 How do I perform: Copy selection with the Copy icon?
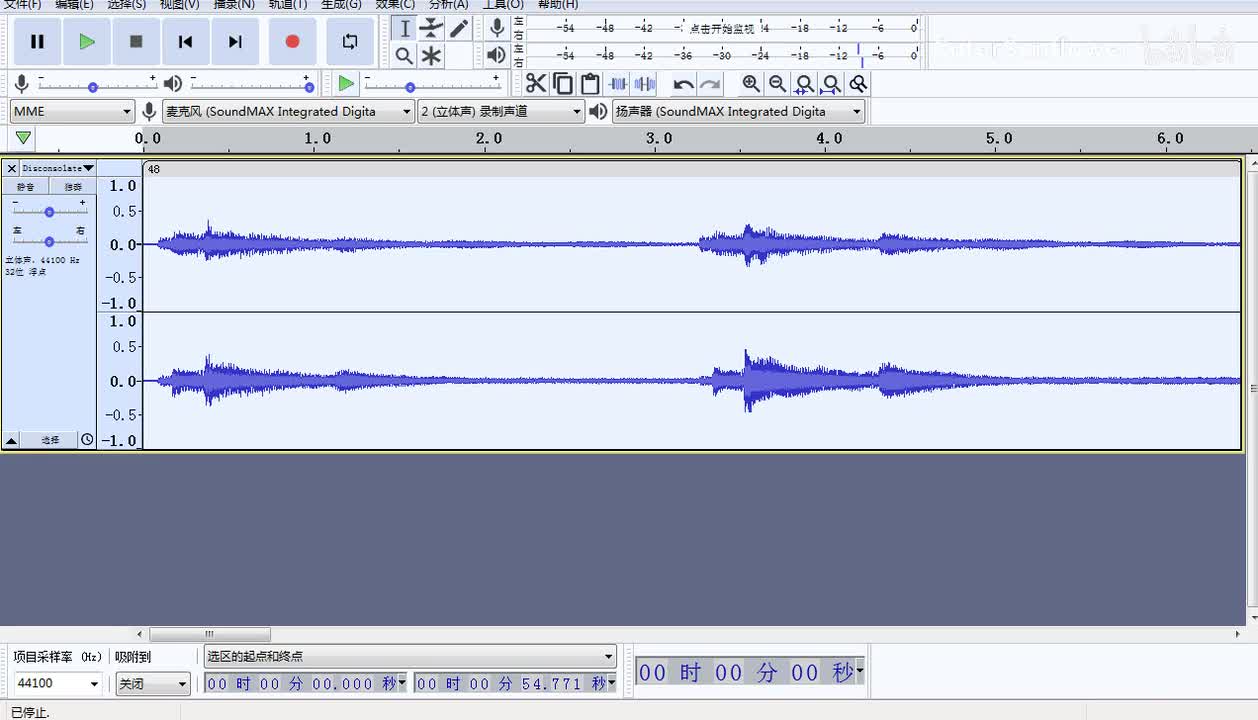pos(563,84)
